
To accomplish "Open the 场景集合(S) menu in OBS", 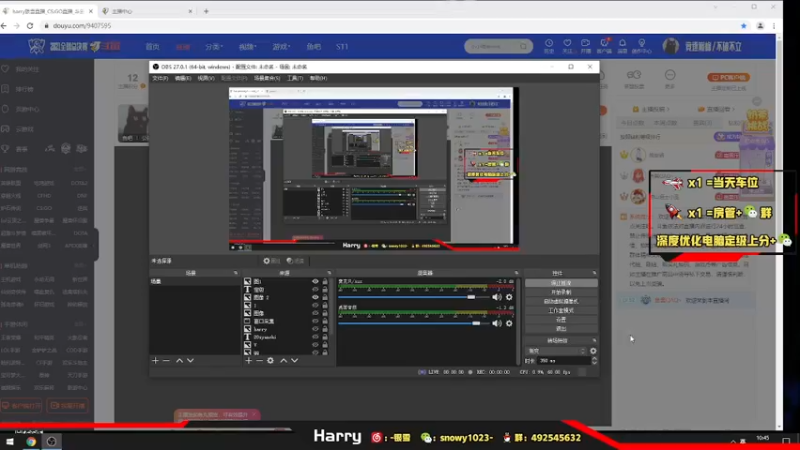I will click(x=267, y=78).
